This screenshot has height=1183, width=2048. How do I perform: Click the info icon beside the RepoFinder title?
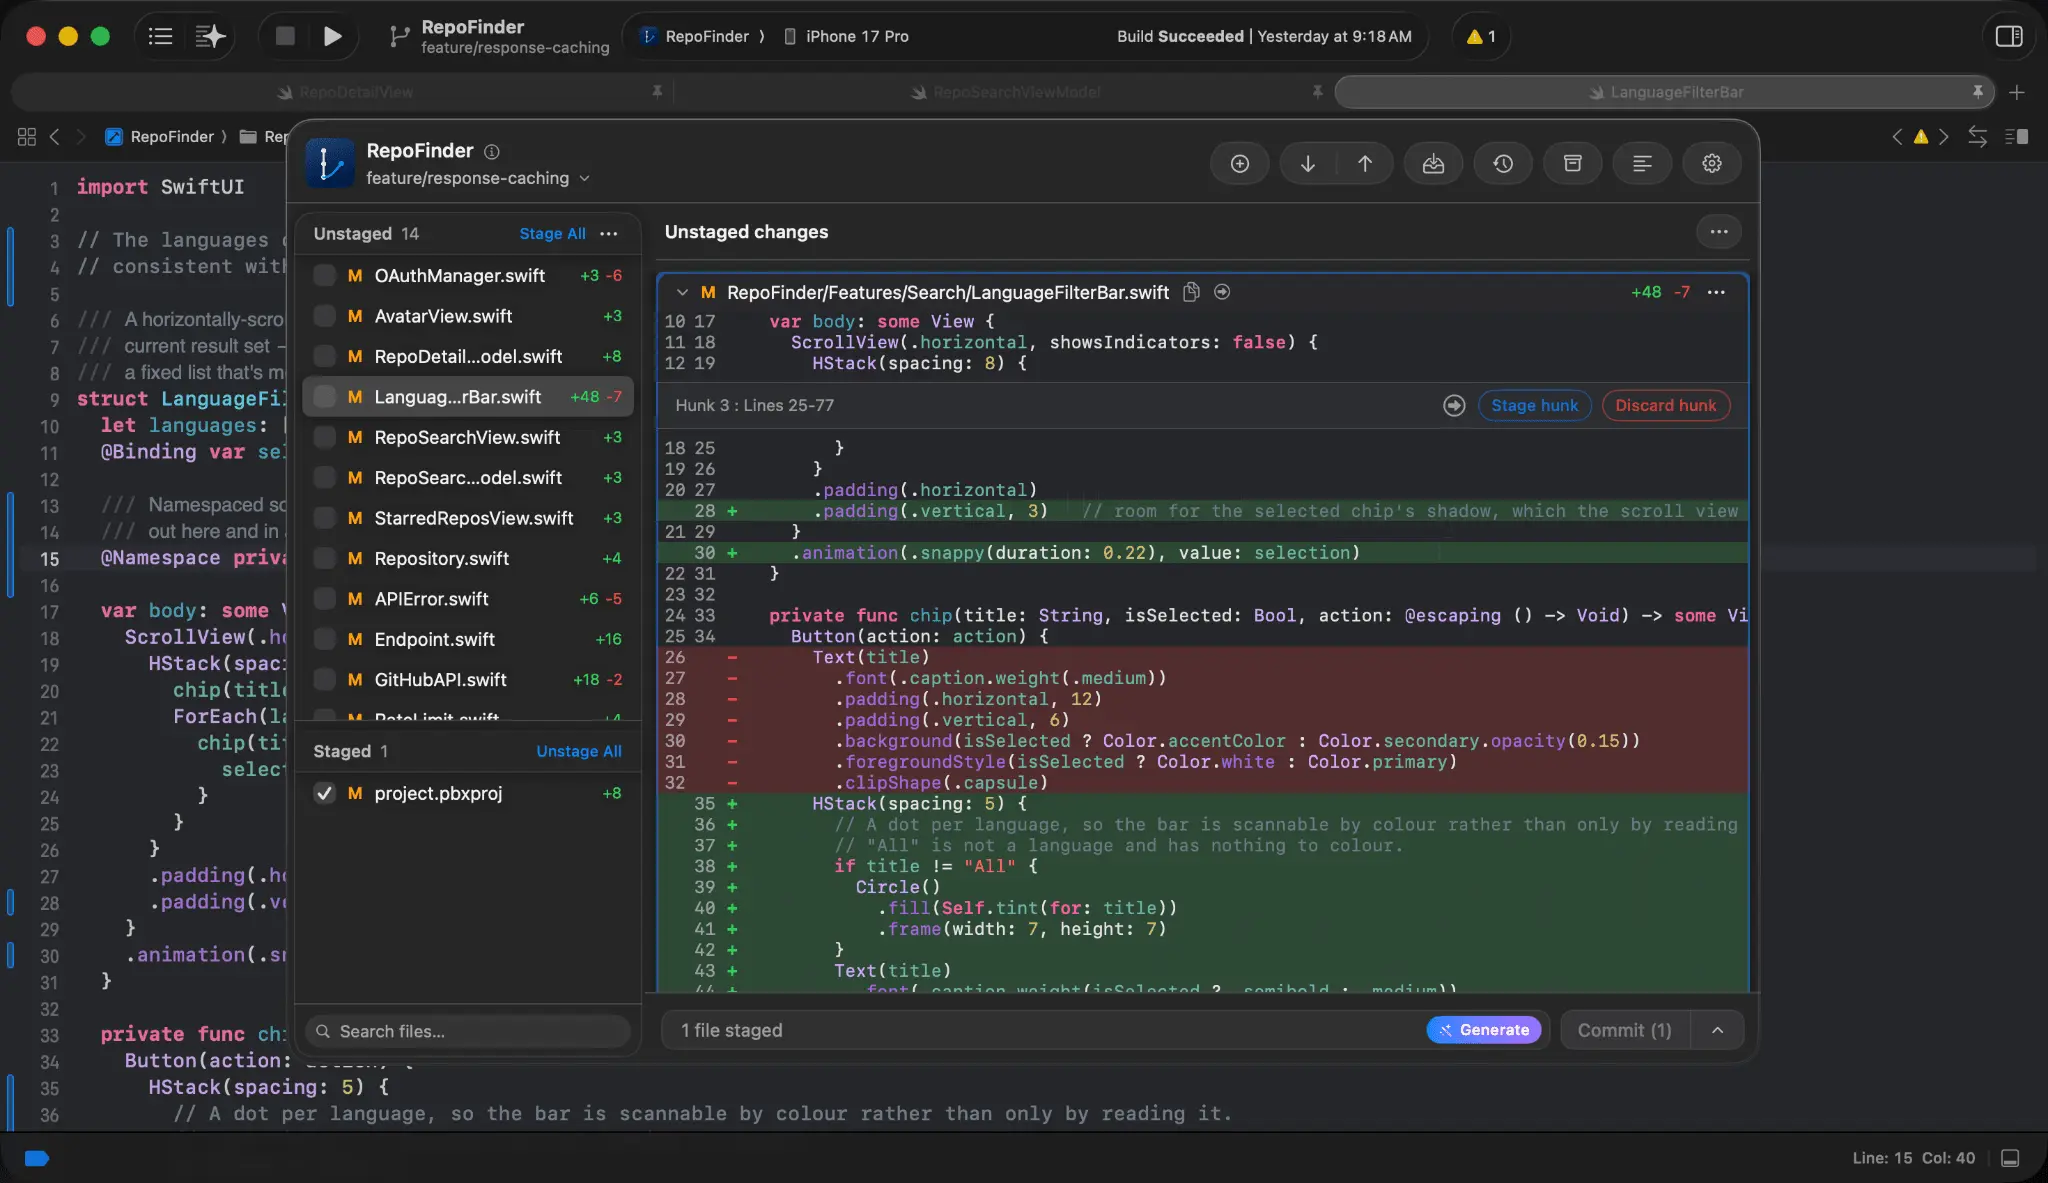pos(492,152)
